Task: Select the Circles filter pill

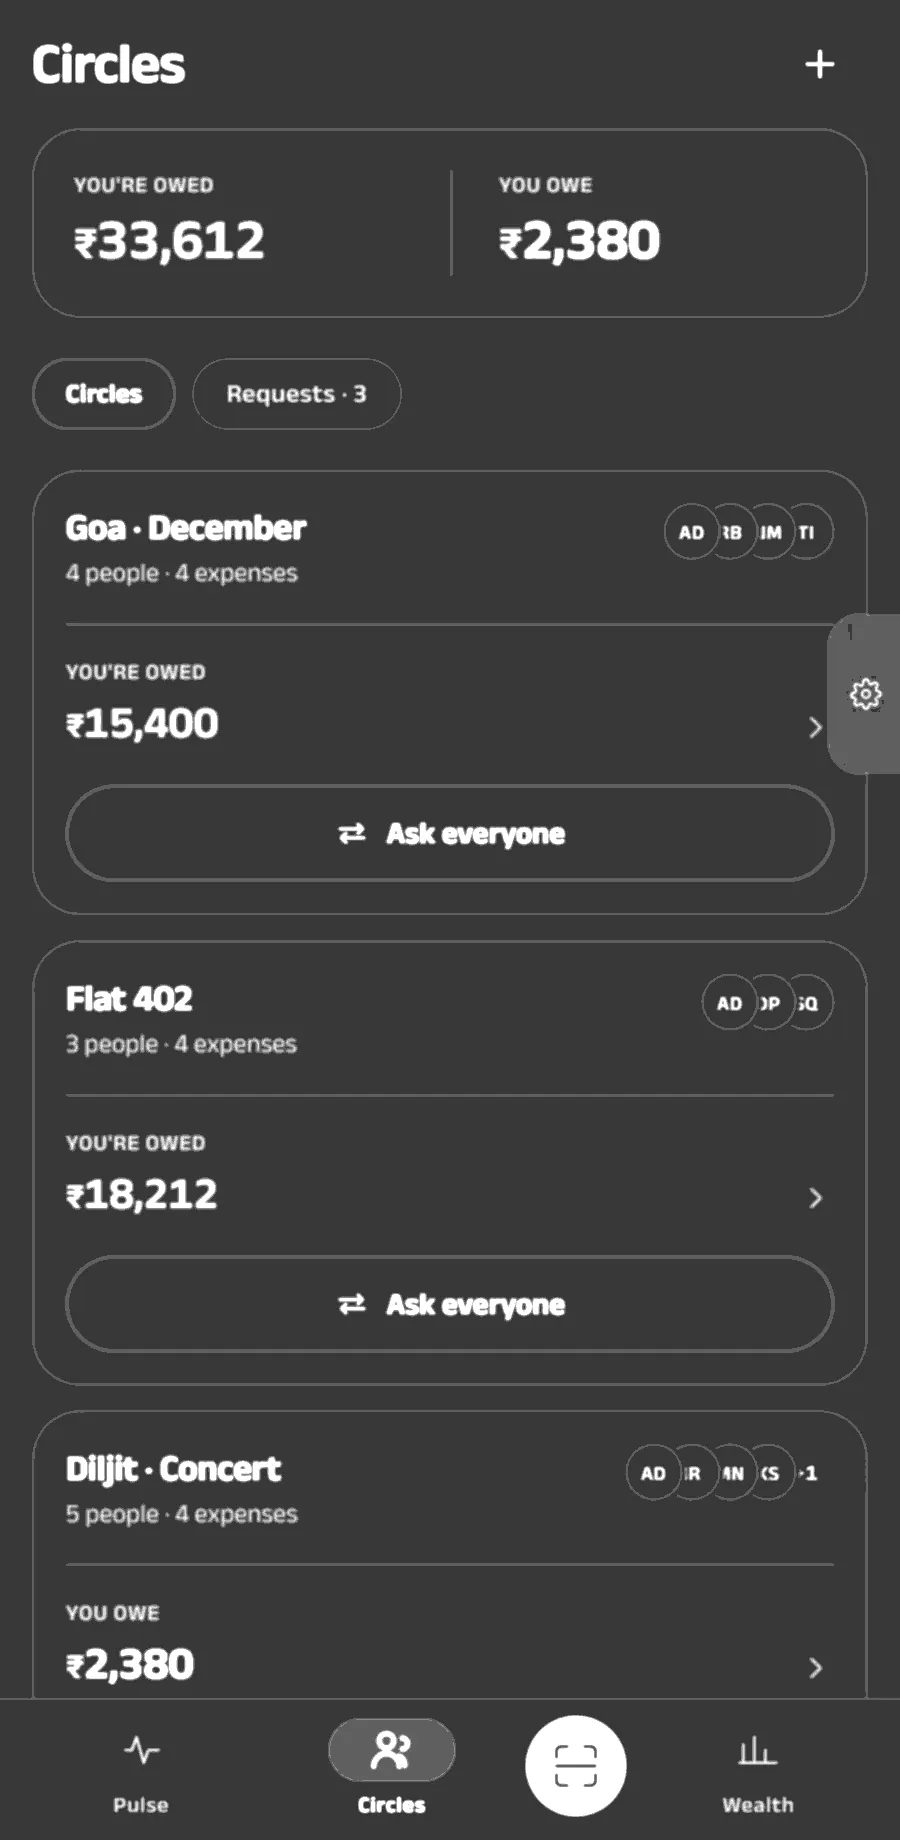Action: pos(104,394)
